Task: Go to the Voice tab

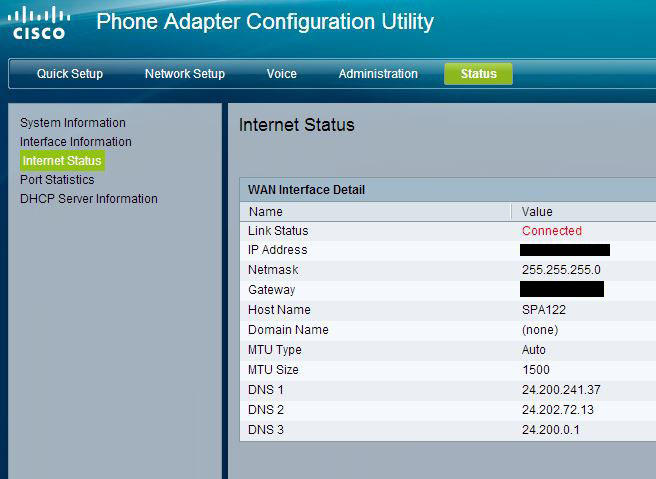Action: (281, 74)
